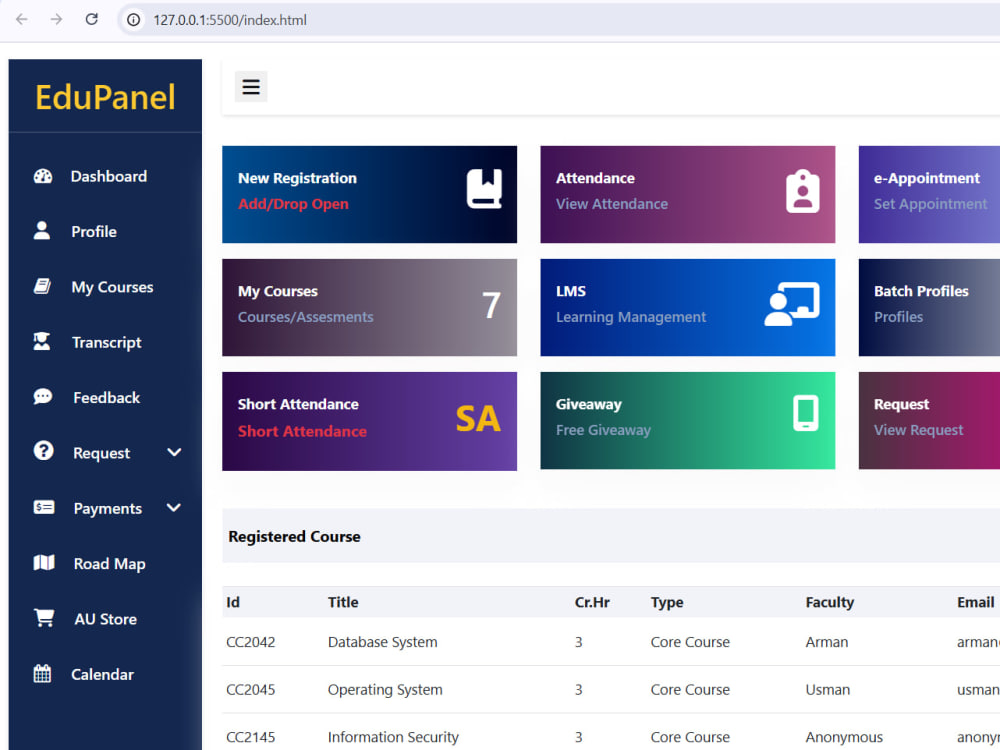Click the Add/Drop Open link
Image resolution: width=1000 pixels, height=750 pixels.
click(x=293, y=204)
